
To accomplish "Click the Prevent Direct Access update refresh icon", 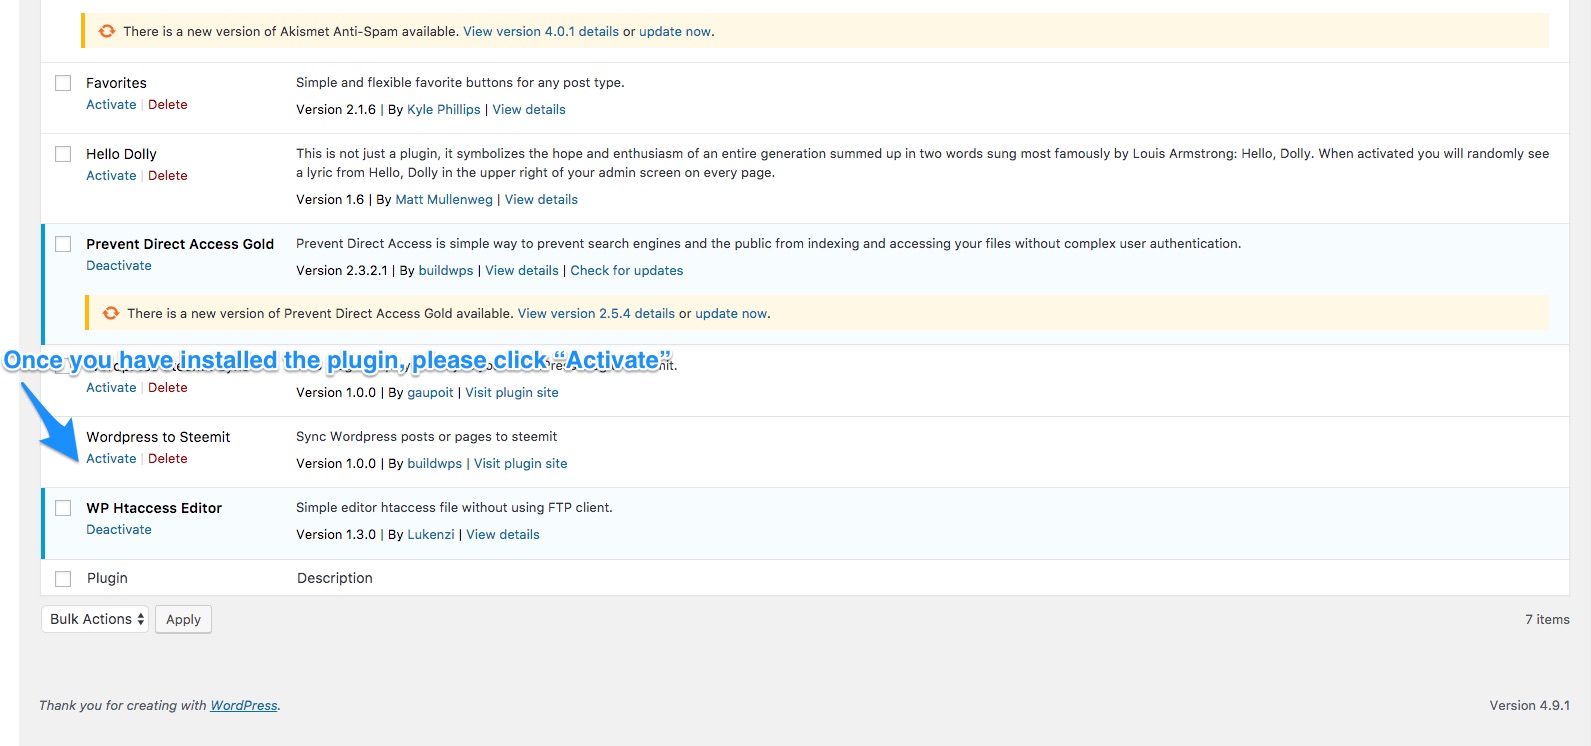I will coord(111,313).
